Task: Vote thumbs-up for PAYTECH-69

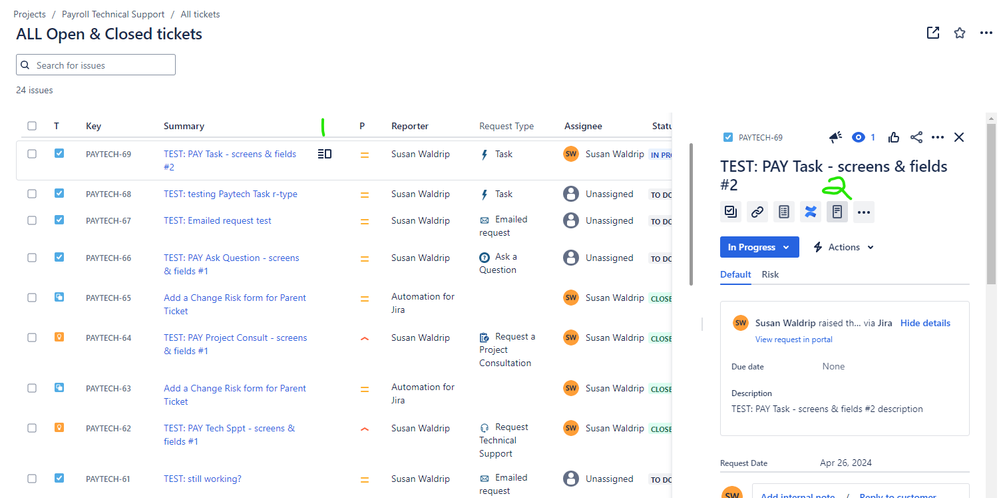Action: (894, 137)
